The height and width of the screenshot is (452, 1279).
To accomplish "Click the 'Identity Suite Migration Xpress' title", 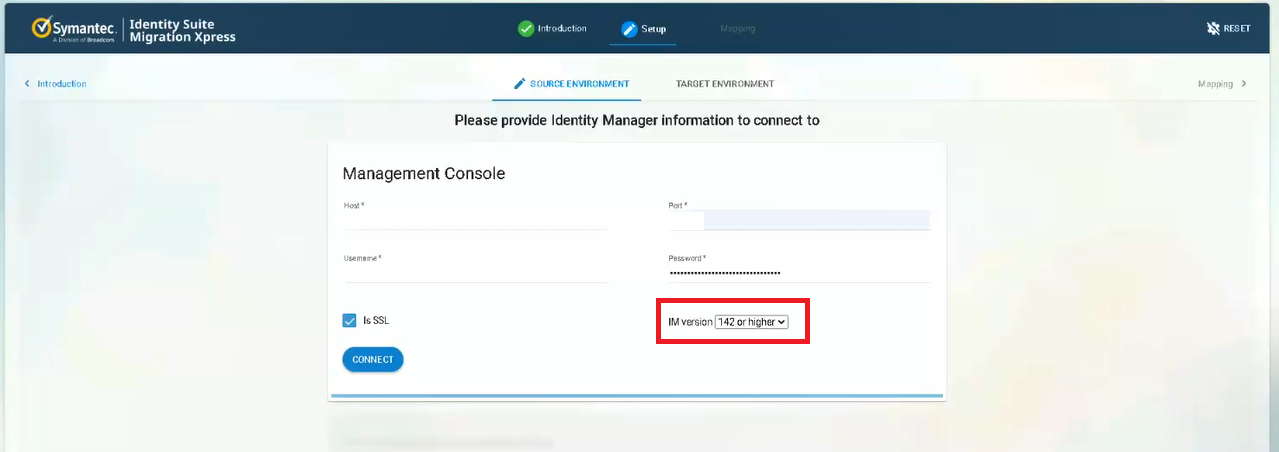I will point(183,31).
